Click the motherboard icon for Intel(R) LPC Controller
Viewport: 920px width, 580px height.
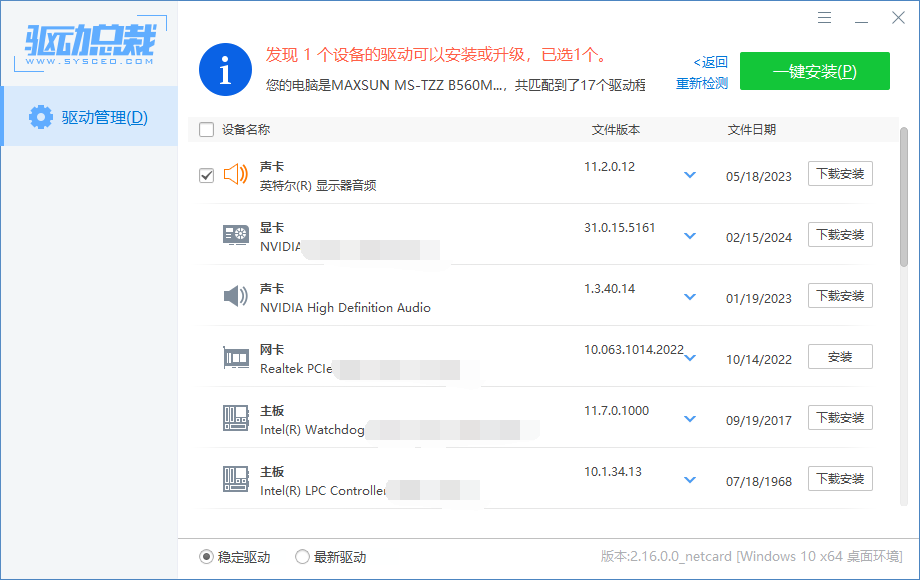point(234,479)
